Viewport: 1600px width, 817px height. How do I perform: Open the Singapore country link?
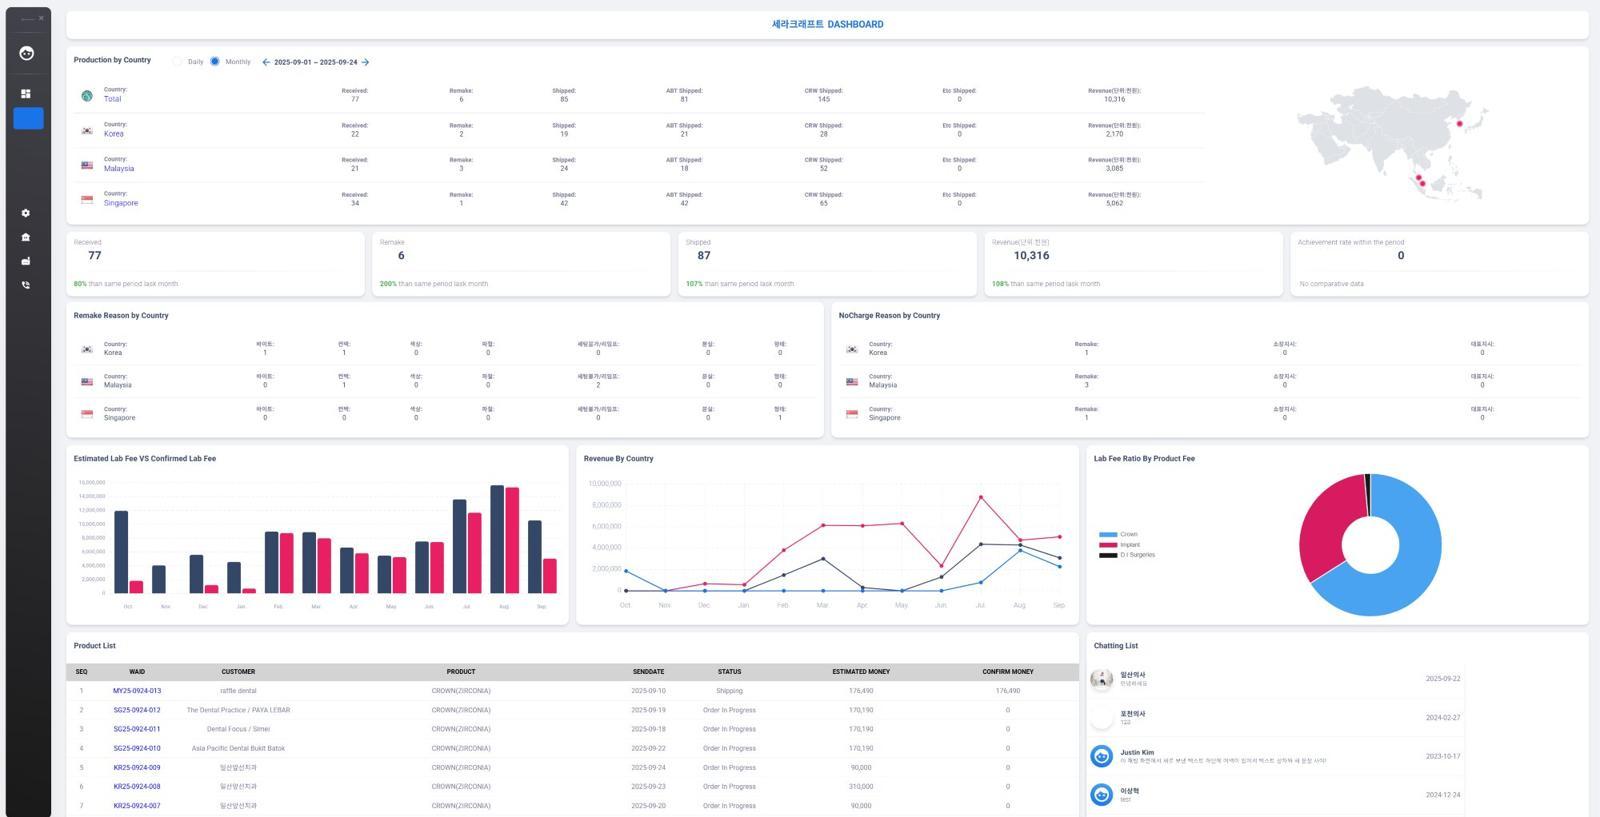click(121, 203)
